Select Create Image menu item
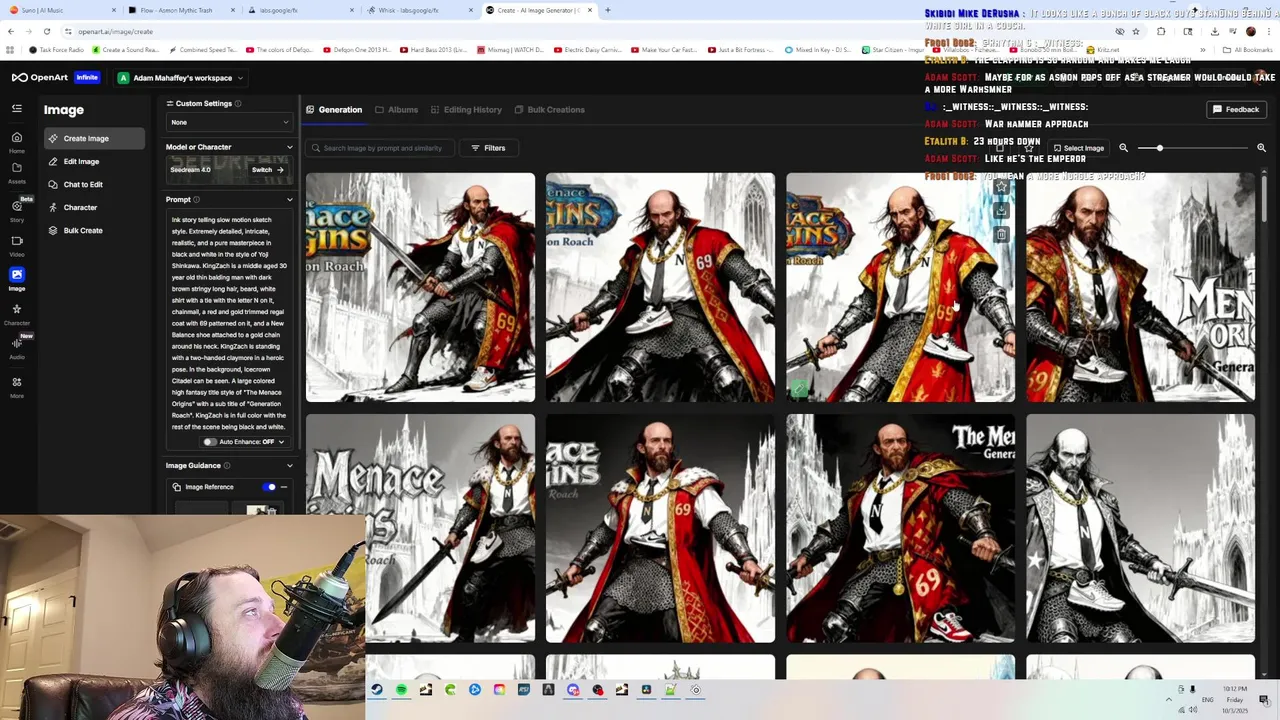Screen dimensions: 1280x720 tap(94, 139)
